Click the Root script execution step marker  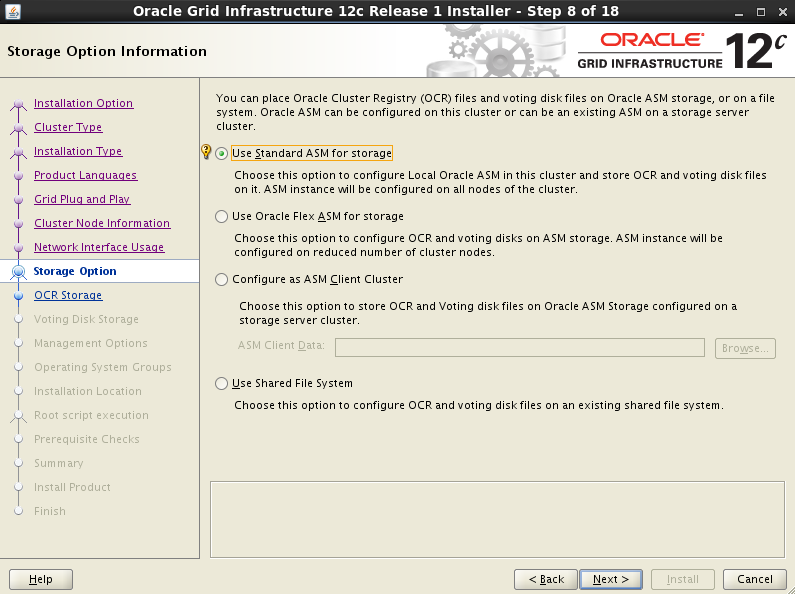tap(18, 416)
